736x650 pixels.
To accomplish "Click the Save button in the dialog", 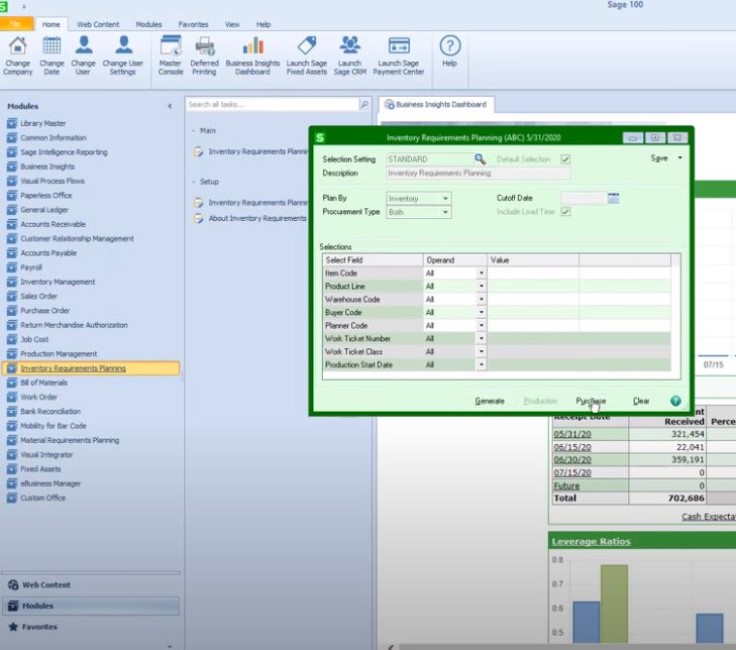I will [659, 158].
